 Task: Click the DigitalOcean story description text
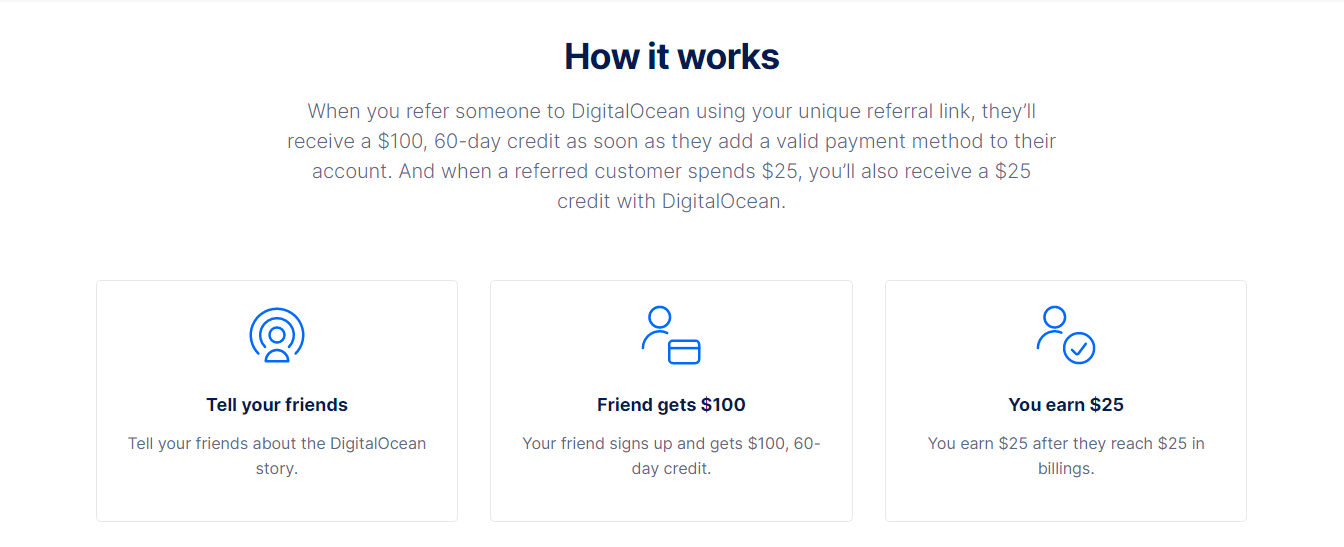point(277,443)
